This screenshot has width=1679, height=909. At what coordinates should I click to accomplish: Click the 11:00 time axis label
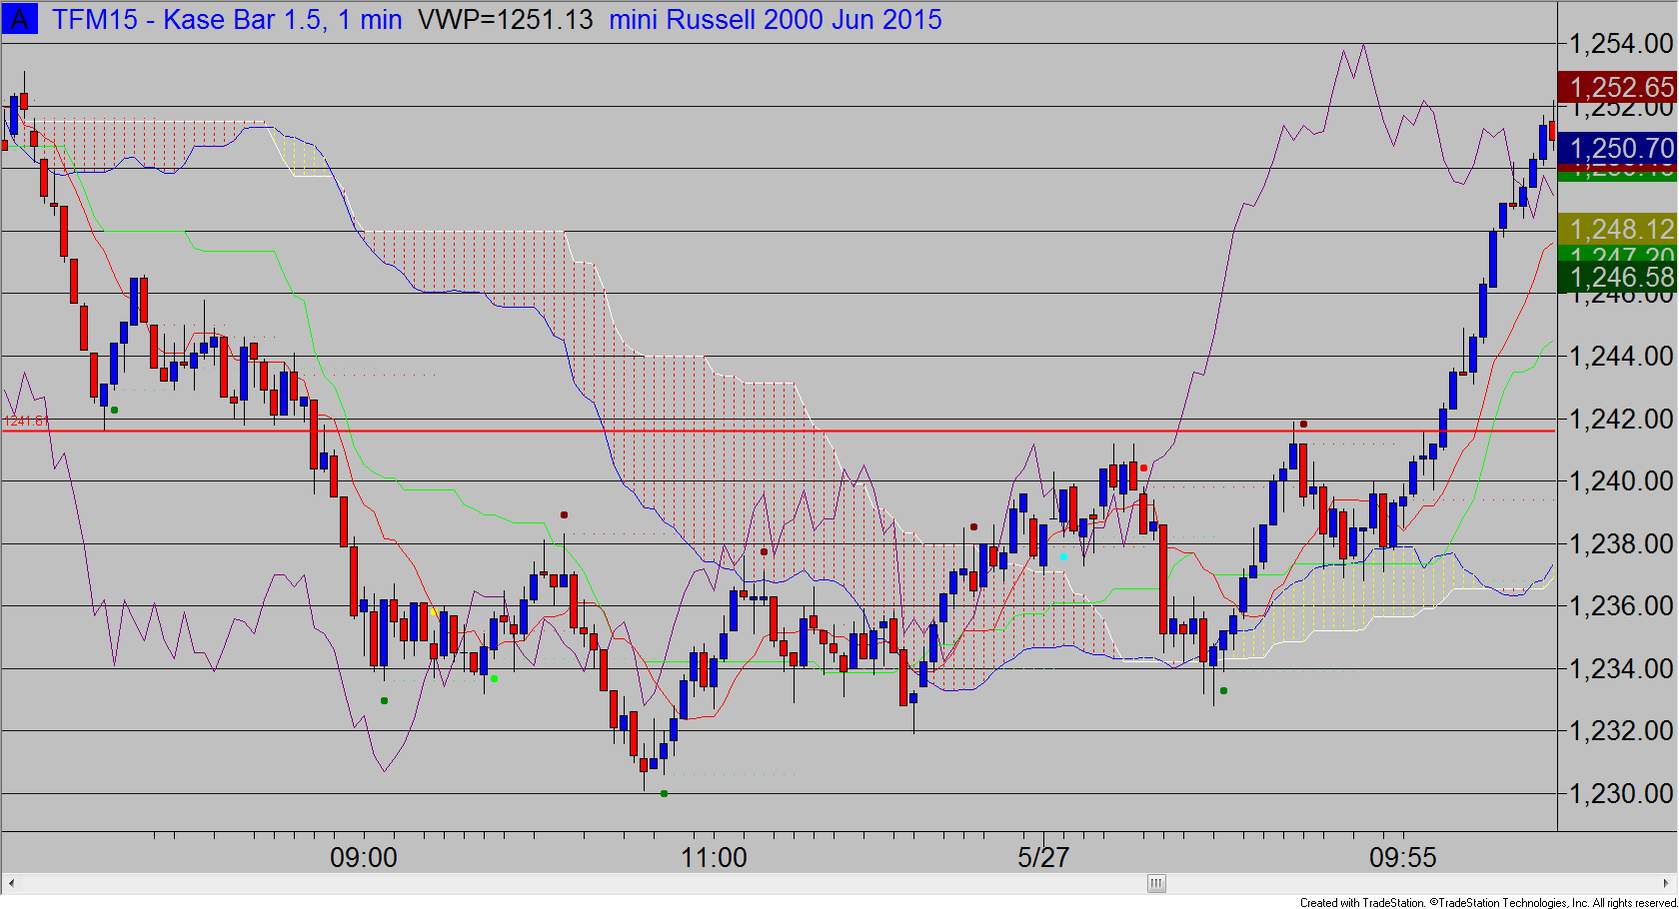[x=714, y=858]
